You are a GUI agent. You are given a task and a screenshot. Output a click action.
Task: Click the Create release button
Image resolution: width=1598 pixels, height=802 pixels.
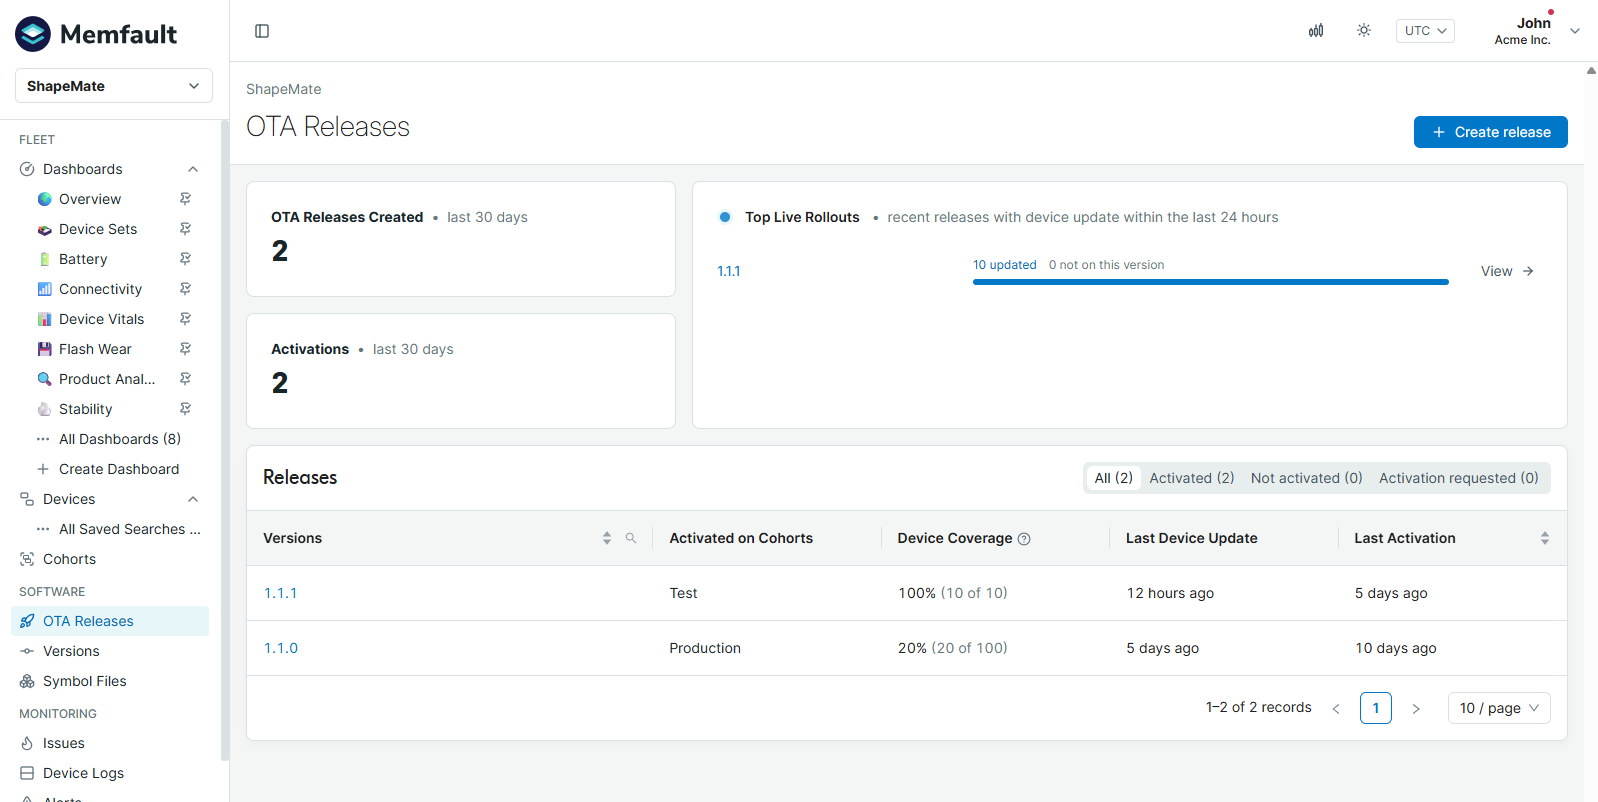[1491, 132]
